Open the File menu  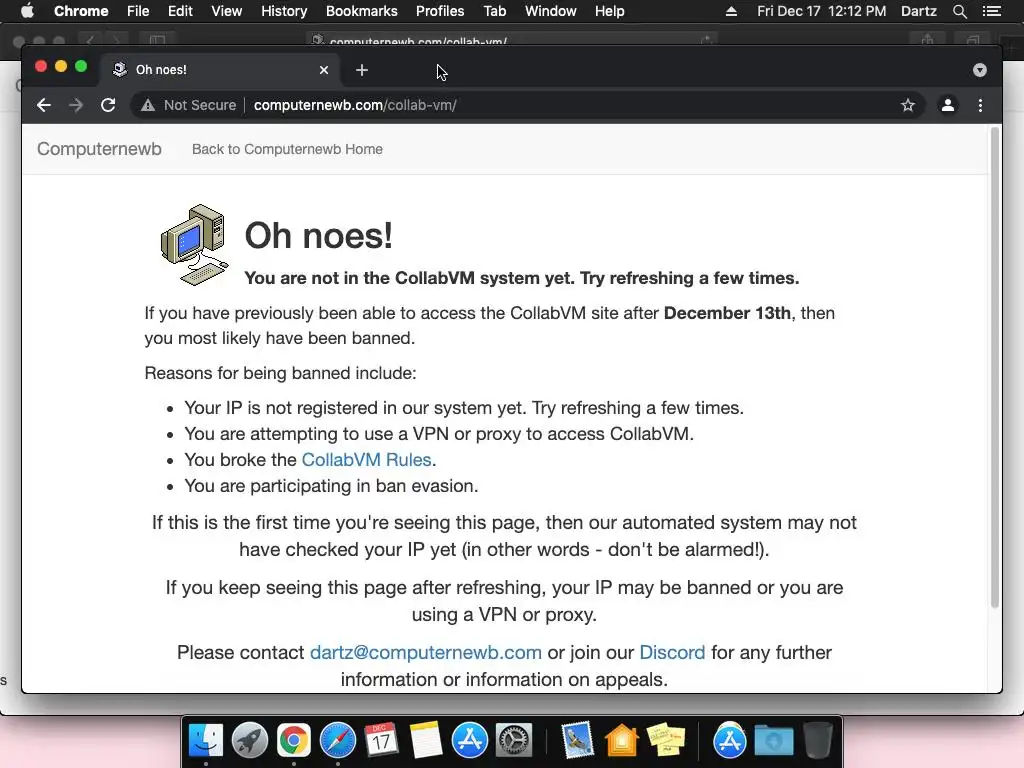click(x=138, y=11)
